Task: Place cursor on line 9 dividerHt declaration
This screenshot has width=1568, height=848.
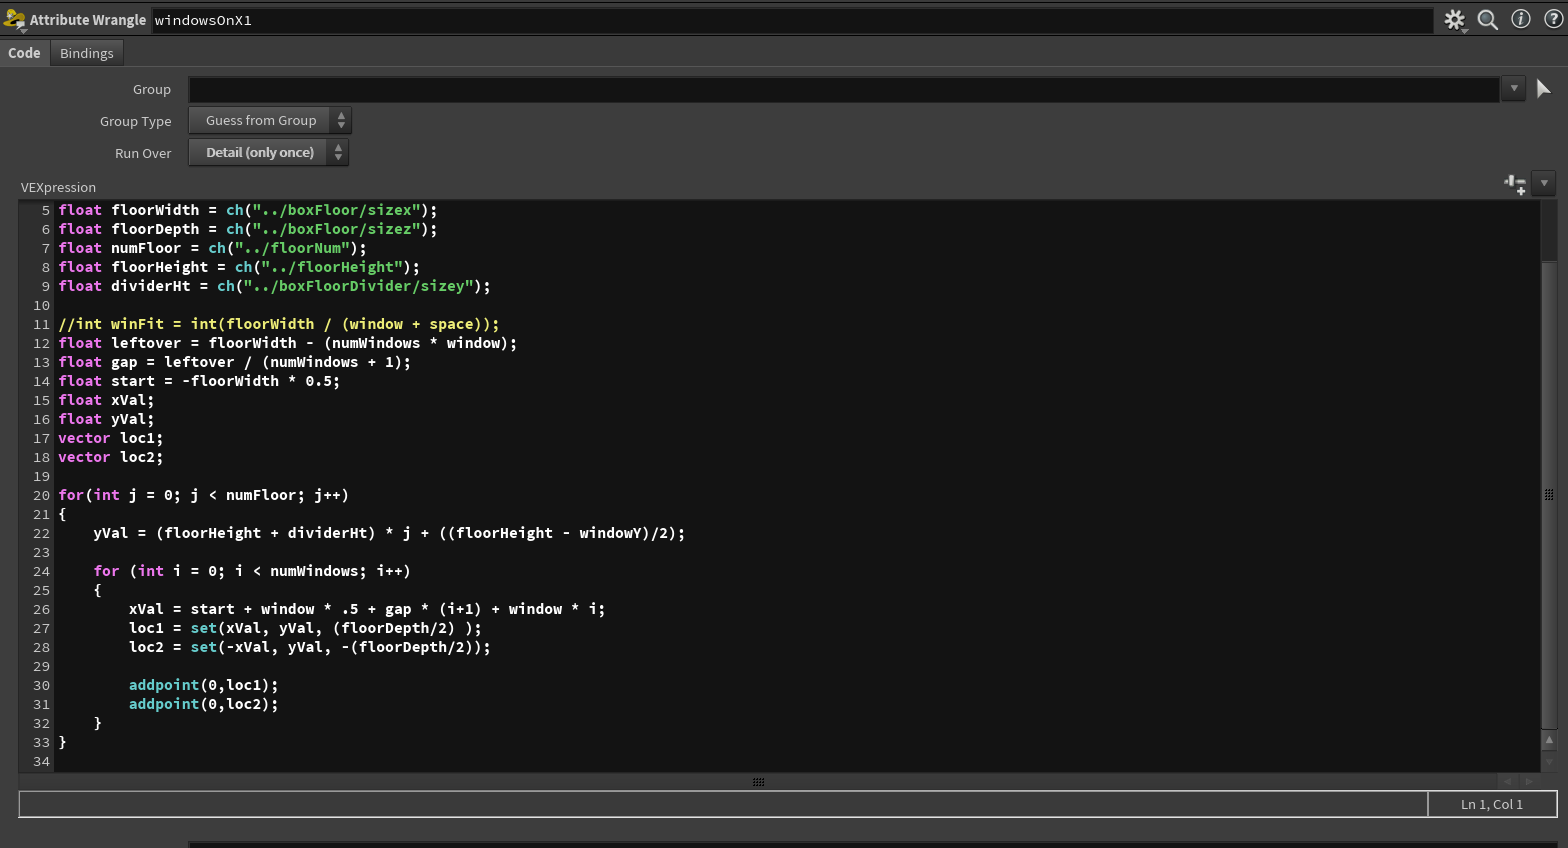Action: click(x=275, y=286)
